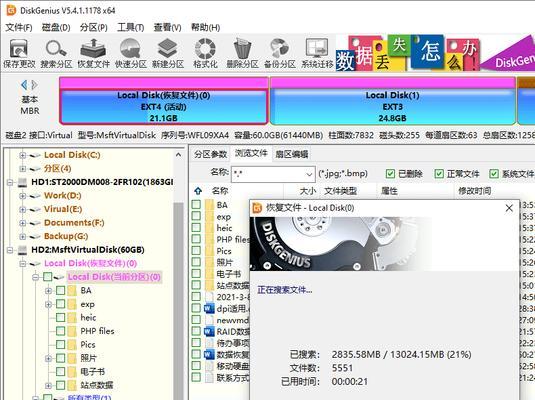Open the 工具(T) menu
Image resolution: width=535 pixels, height=400 pixels.
(130, 27)
